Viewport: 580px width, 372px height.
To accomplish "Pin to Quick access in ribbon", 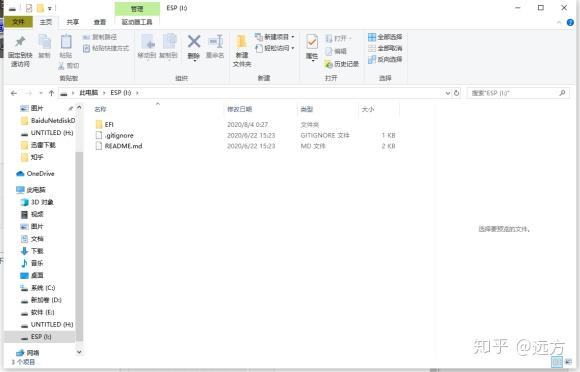I will click(20, 51).
